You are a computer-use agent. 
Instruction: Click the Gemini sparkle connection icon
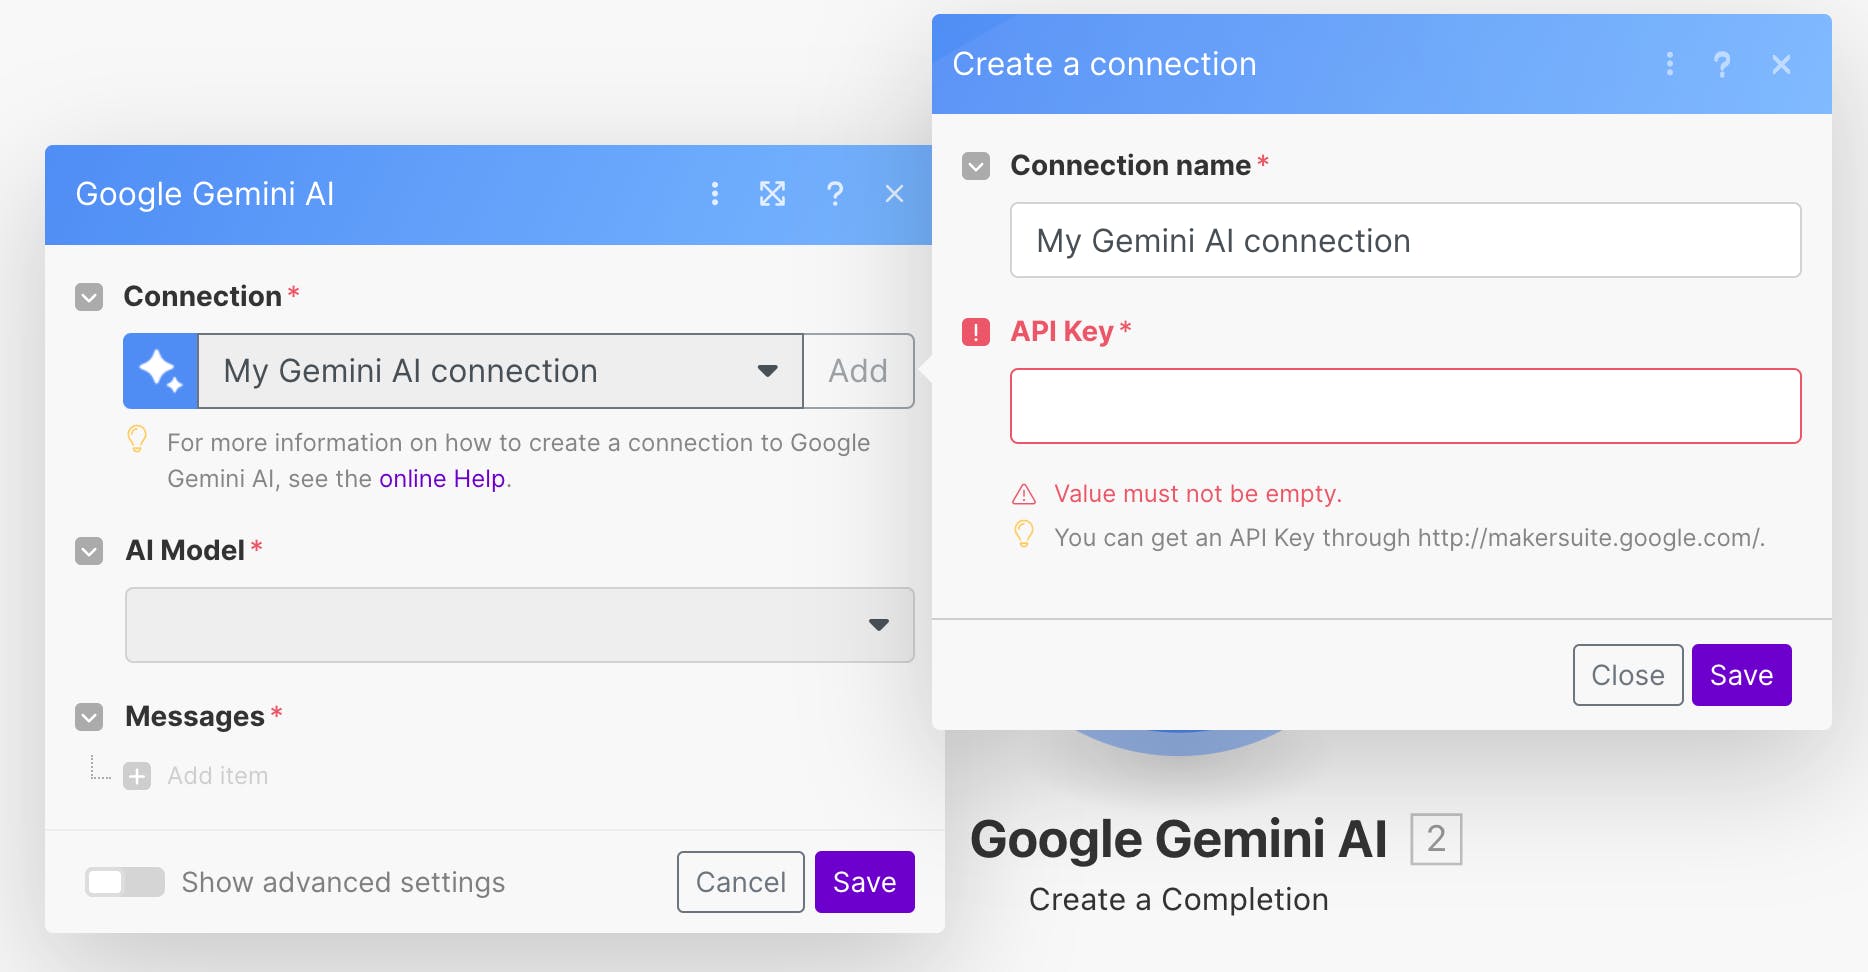point(161,371)
